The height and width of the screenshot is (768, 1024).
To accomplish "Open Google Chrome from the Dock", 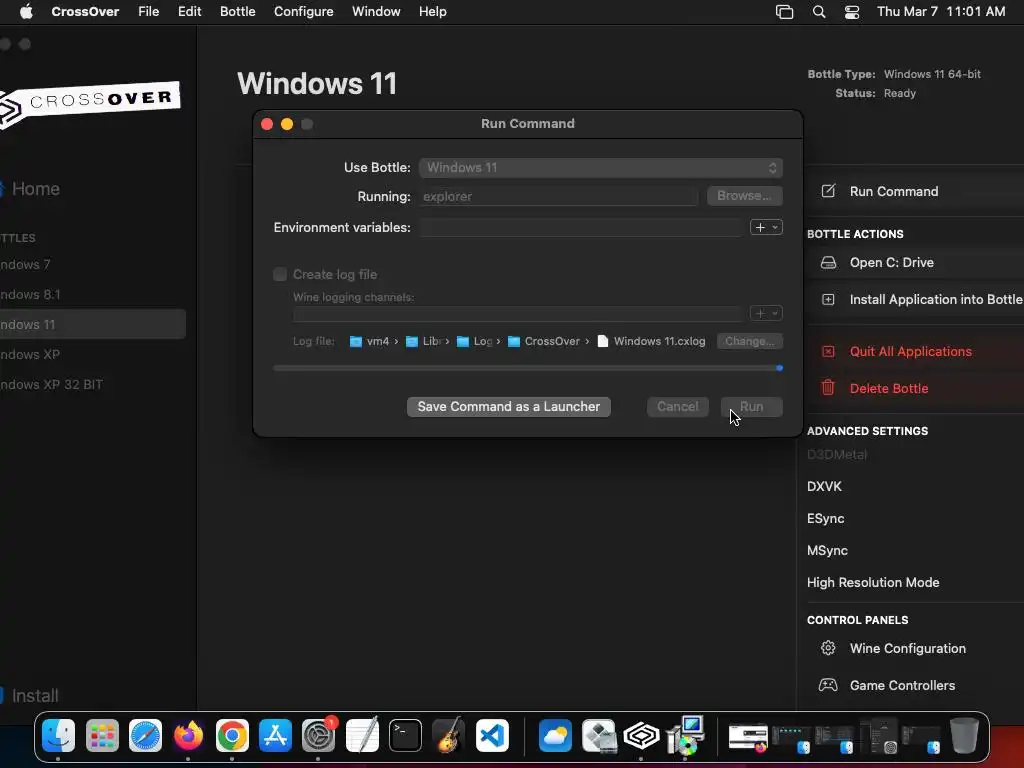I will coord(232,736).
